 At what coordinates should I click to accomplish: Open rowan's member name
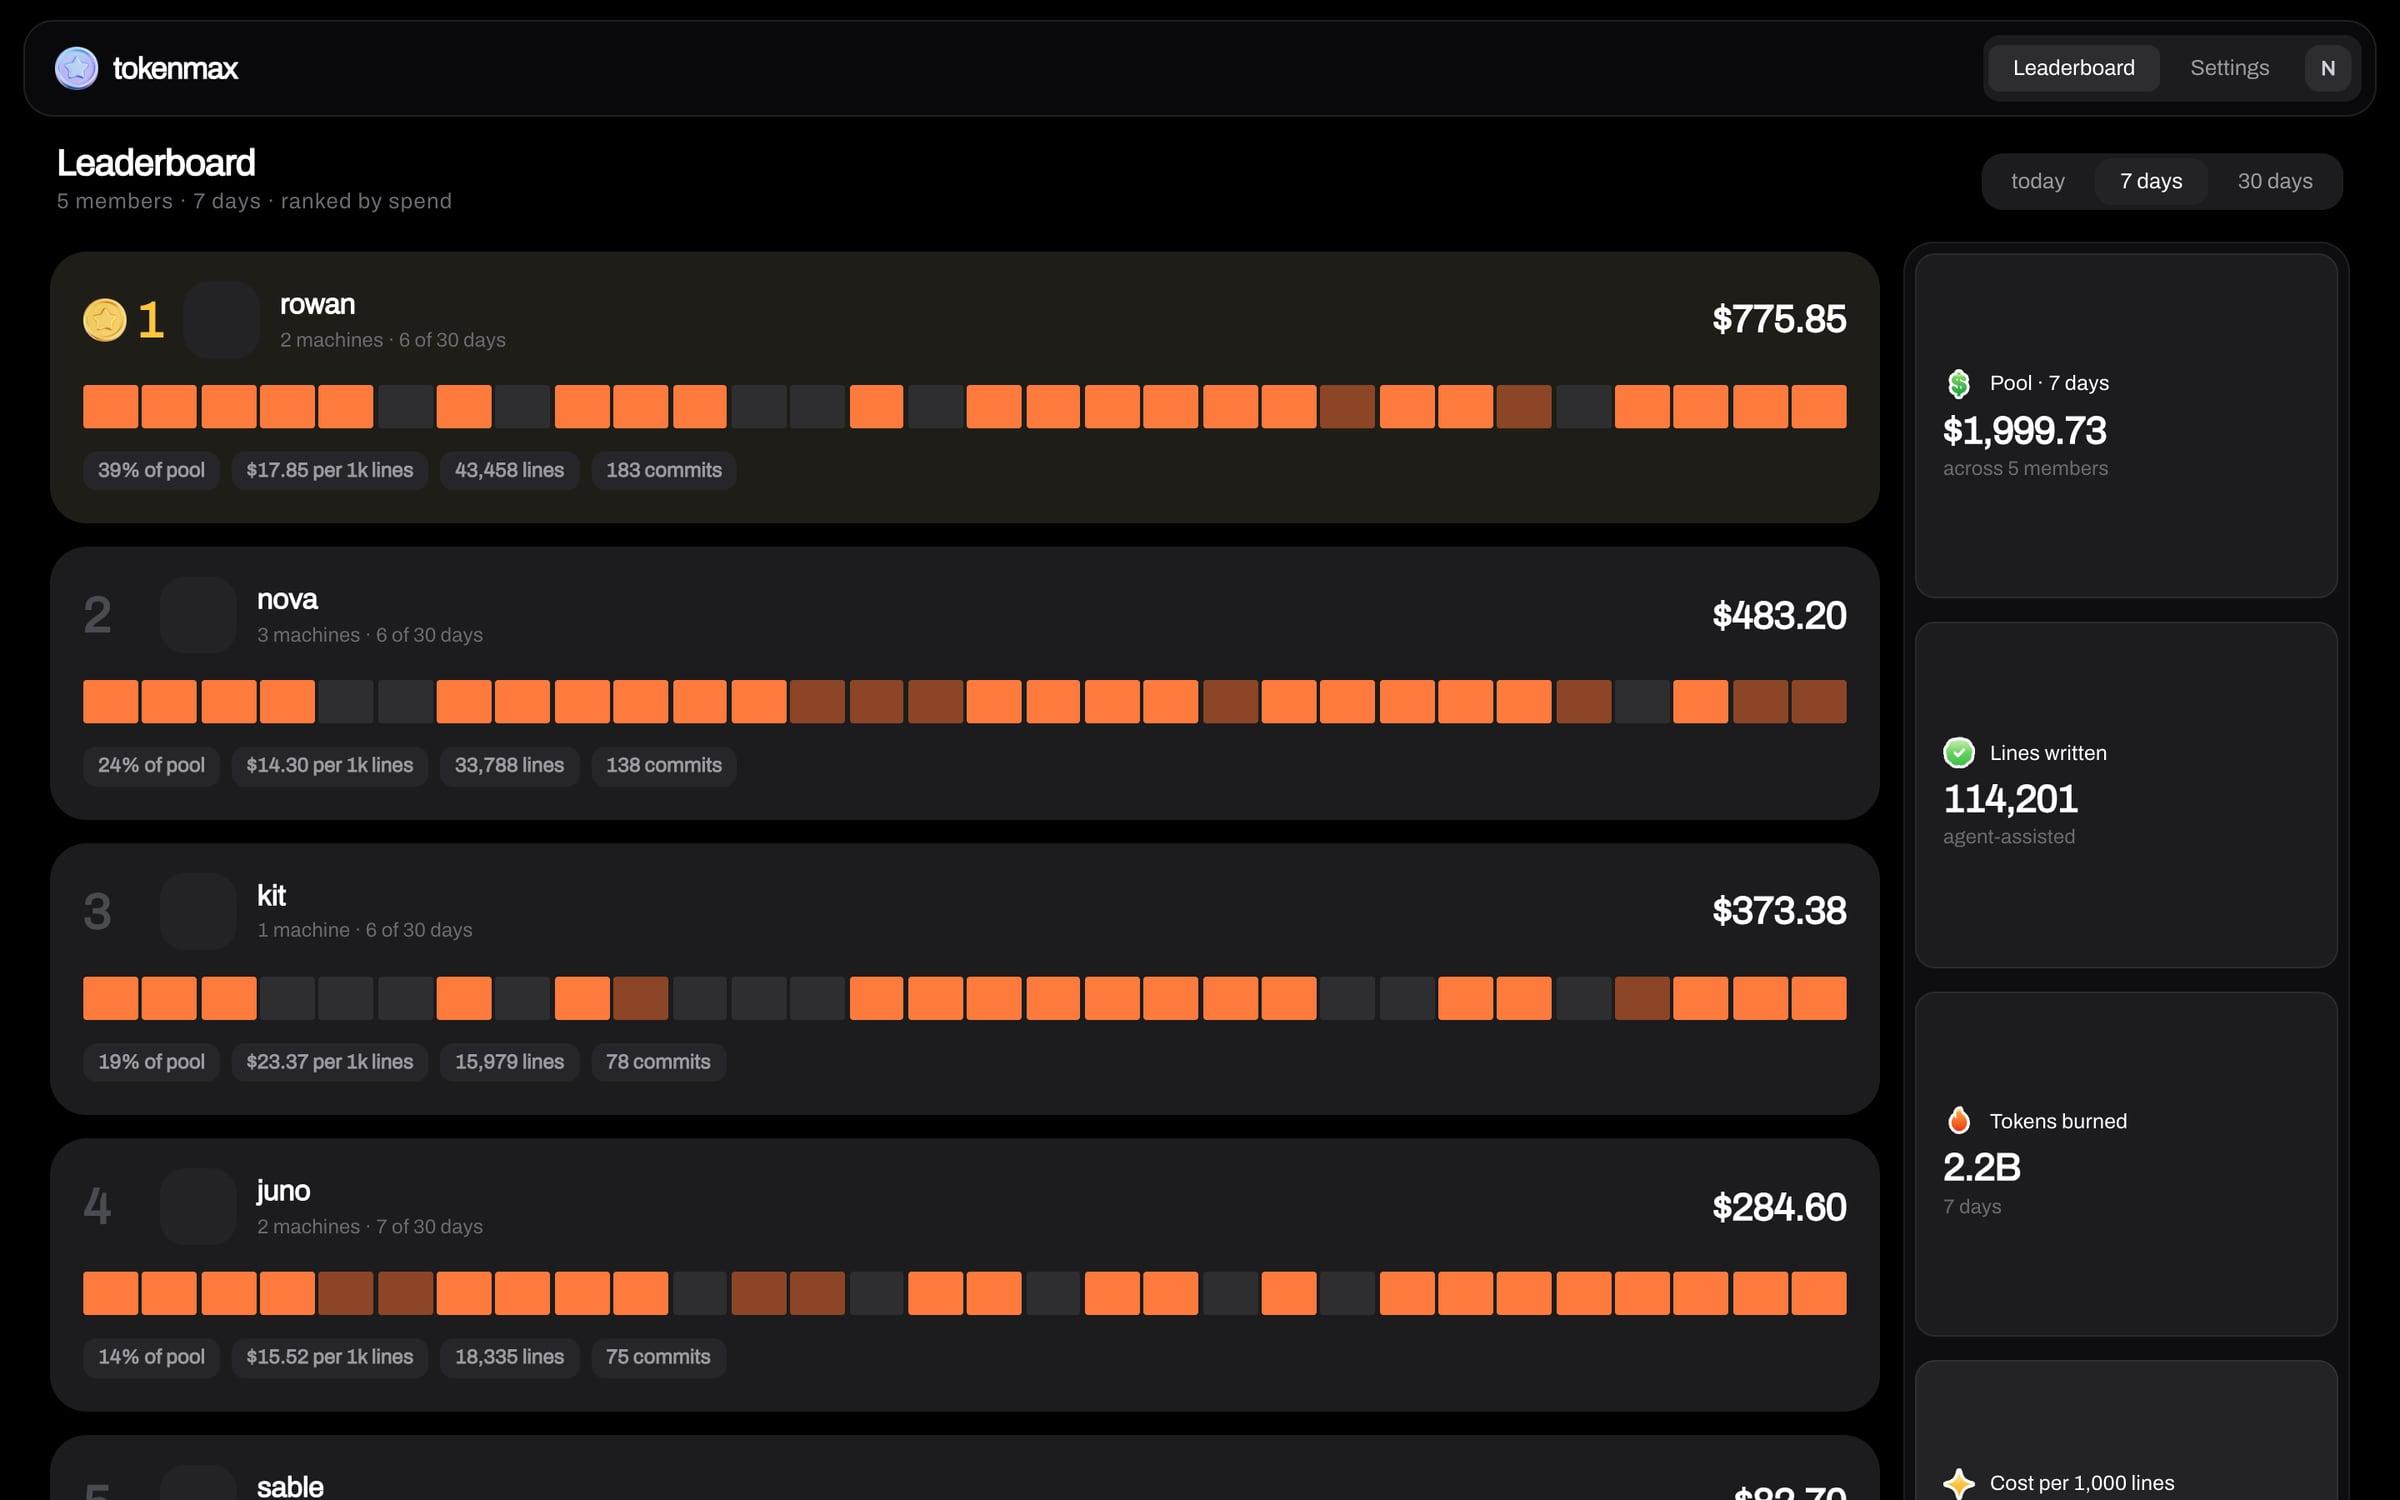click(317, 304)
